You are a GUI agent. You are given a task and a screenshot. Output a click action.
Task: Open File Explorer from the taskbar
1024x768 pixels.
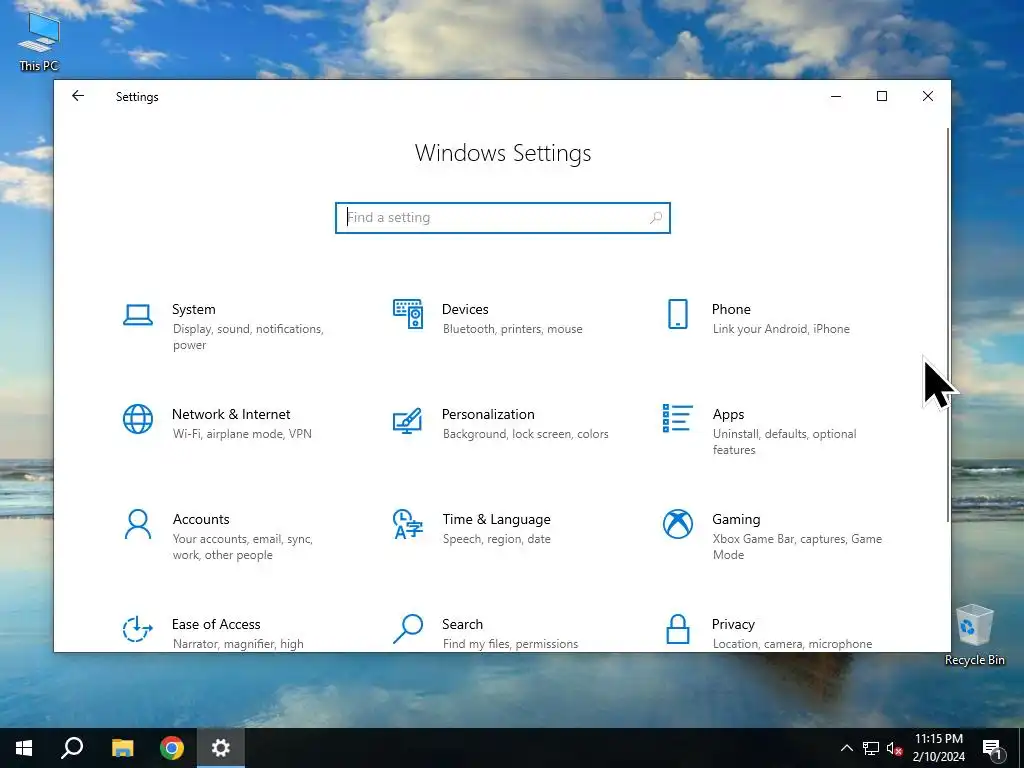[x=122, y=748]
